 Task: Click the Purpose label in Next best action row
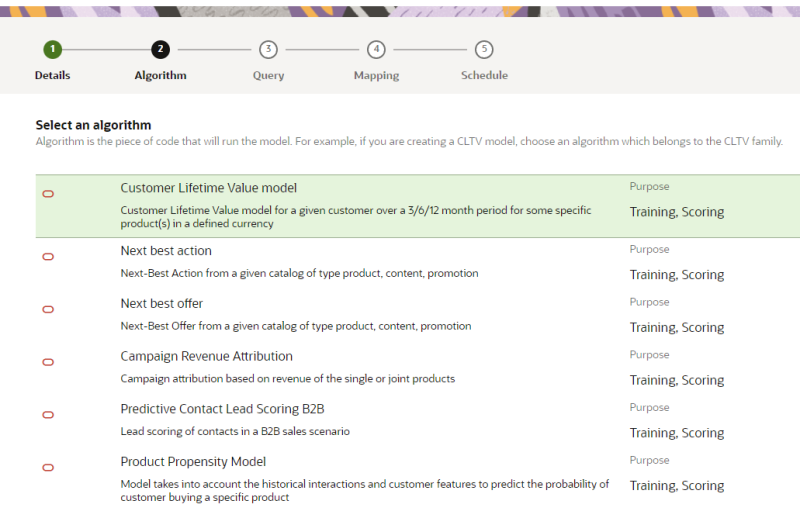point(649,250)
